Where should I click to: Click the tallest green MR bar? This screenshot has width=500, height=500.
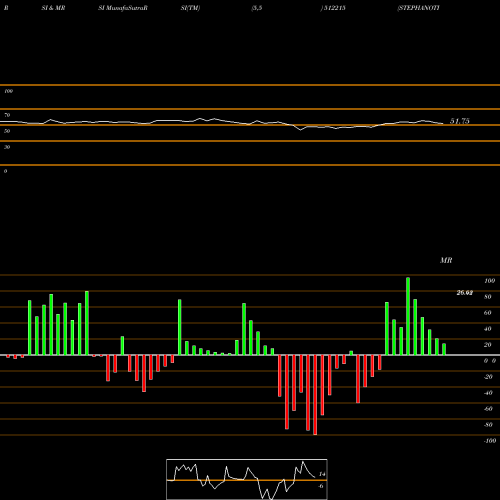(x=408, y=316)
